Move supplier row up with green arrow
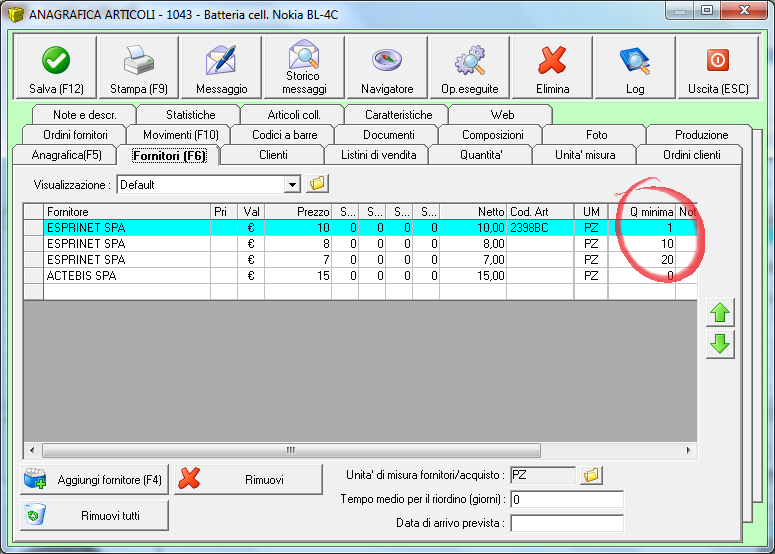 [x=720, y=313]
